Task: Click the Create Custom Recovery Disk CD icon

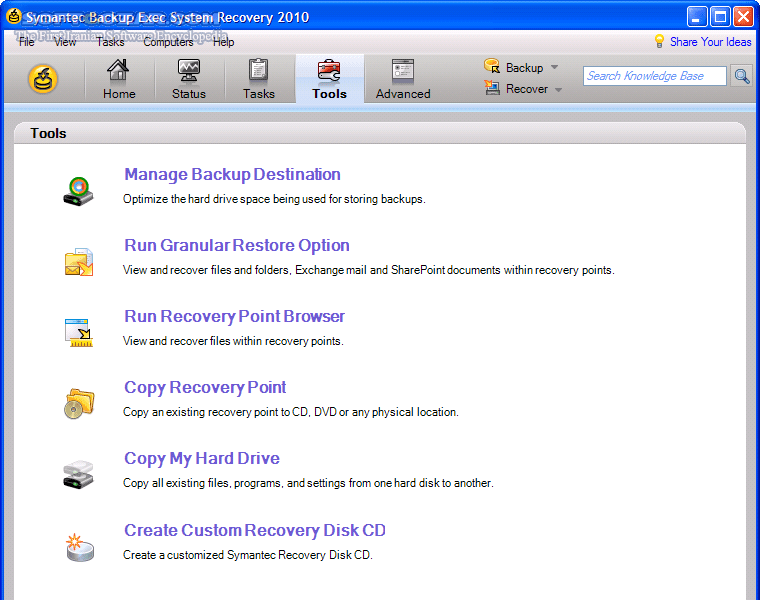Action: pos(80,548)
